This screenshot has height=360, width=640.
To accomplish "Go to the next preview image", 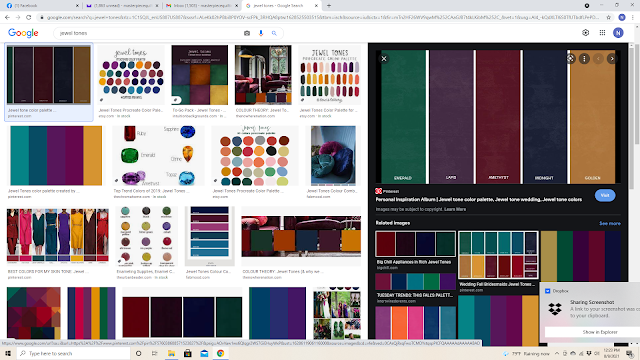I will [612, 59].
